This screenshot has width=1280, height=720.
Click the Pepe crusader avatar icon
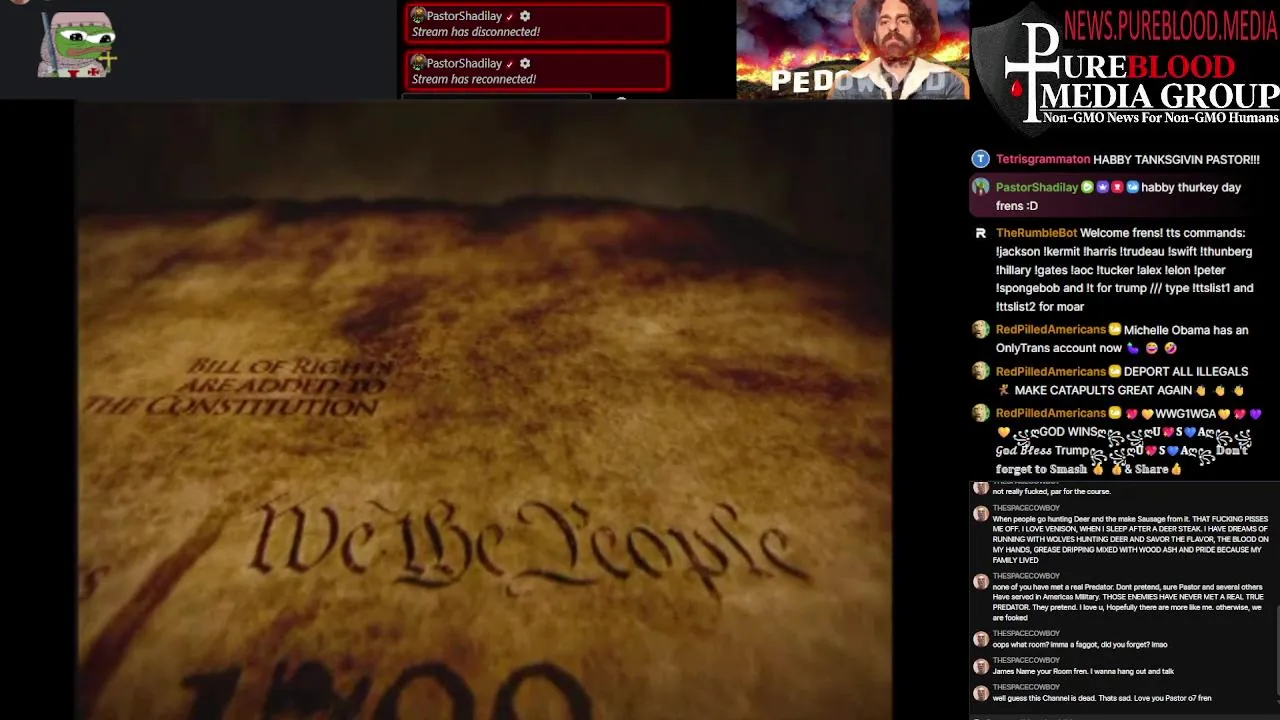(x=77, y=45)
